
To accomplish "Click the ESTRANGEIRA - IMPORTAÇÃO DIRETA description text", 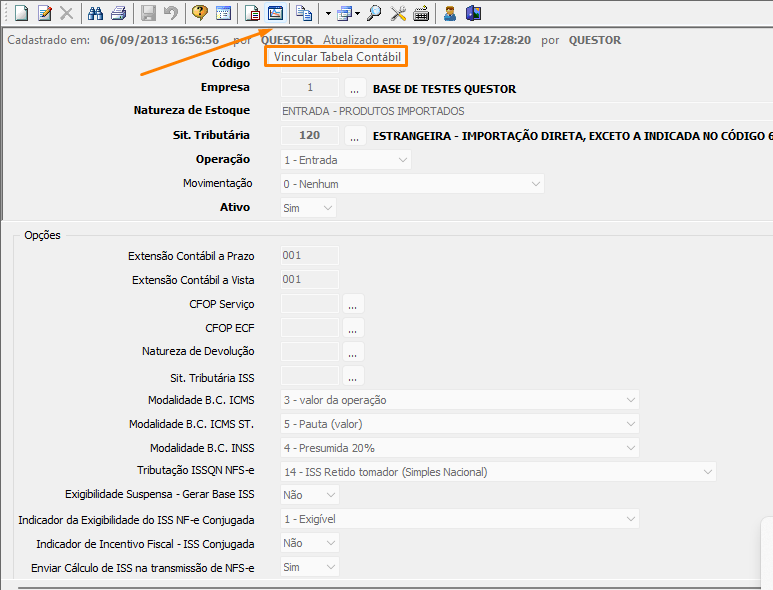I will [x=572, y=136].
